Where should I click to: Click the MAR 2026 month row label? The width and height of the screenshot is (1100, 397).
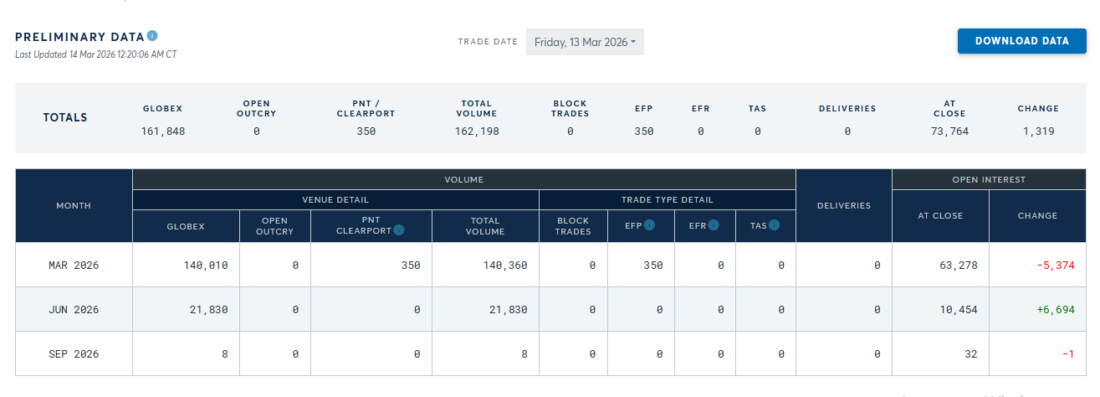click(x=74, y=265)
